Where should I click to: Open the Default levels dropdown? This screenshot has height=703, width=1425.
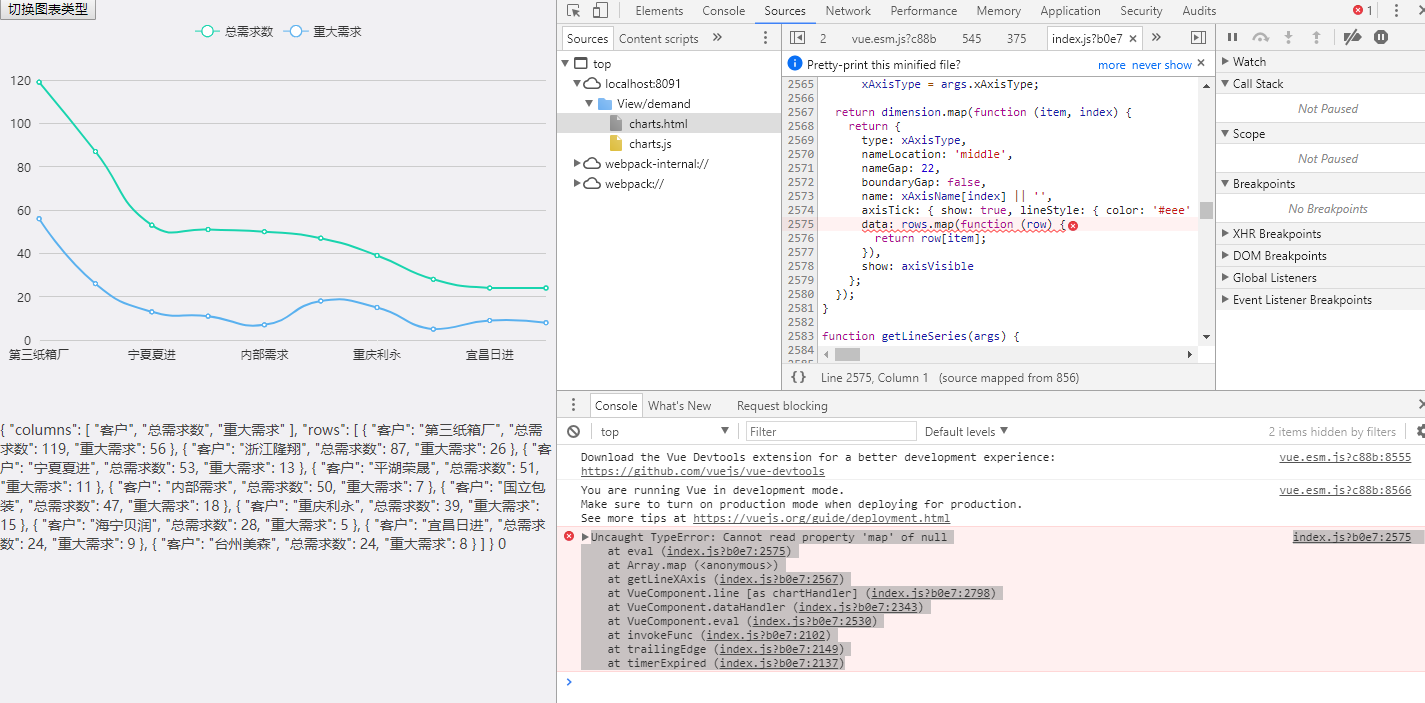(963, 431)
